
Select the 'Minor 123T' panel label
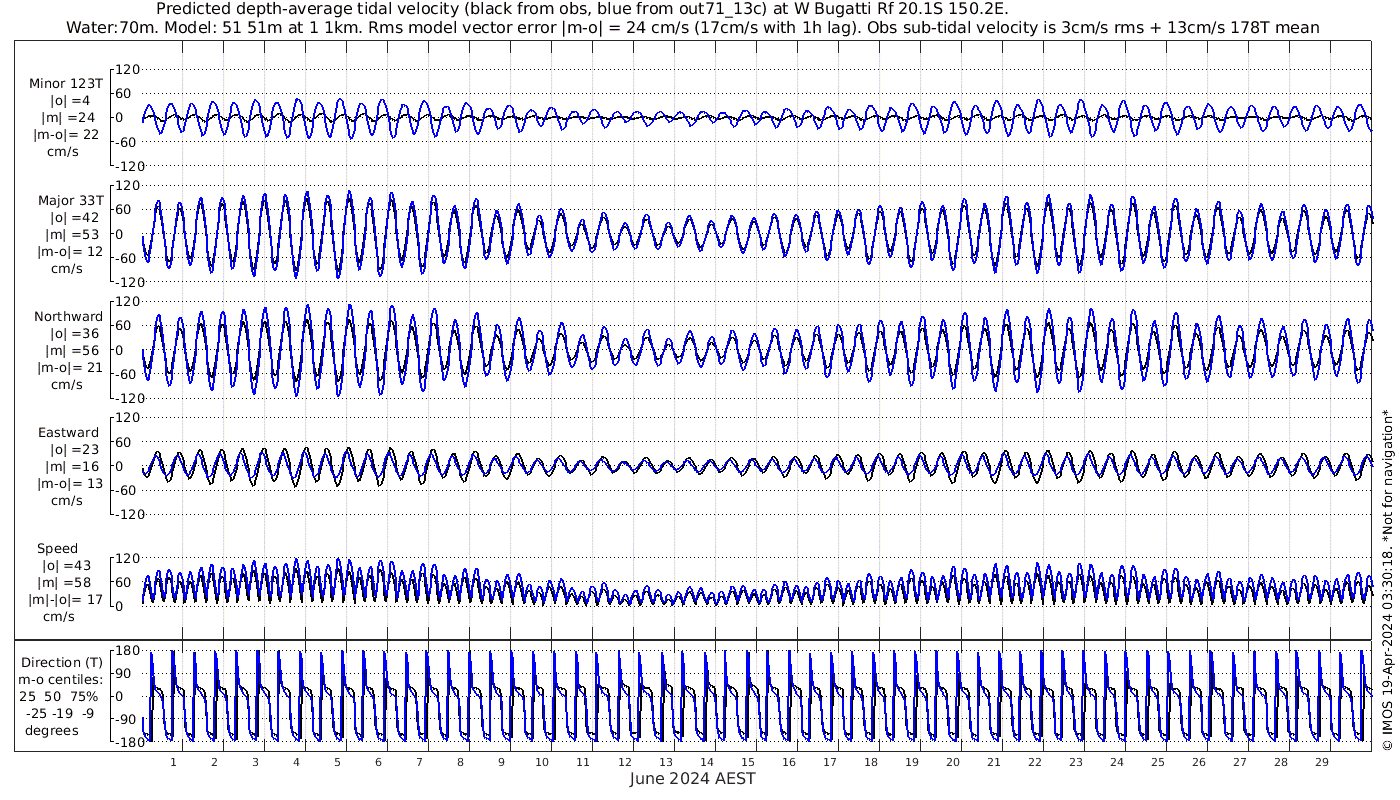point(66,84)
